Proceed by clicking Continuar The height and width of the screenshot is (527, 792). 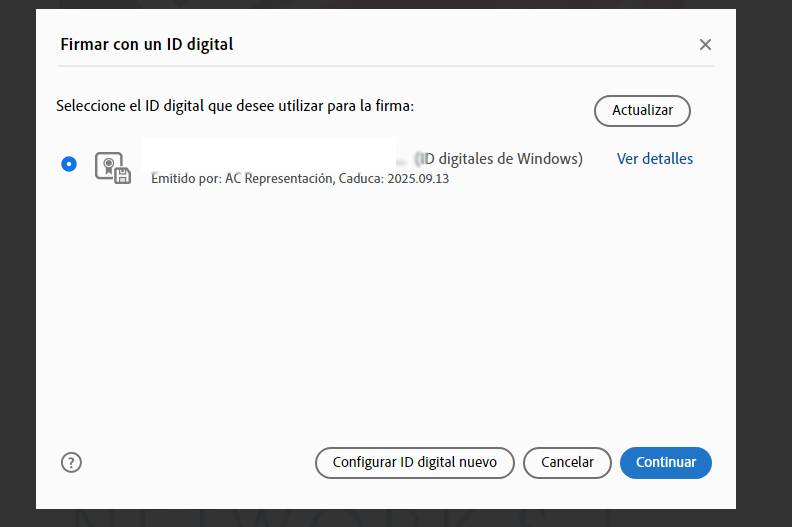(666, 462)
